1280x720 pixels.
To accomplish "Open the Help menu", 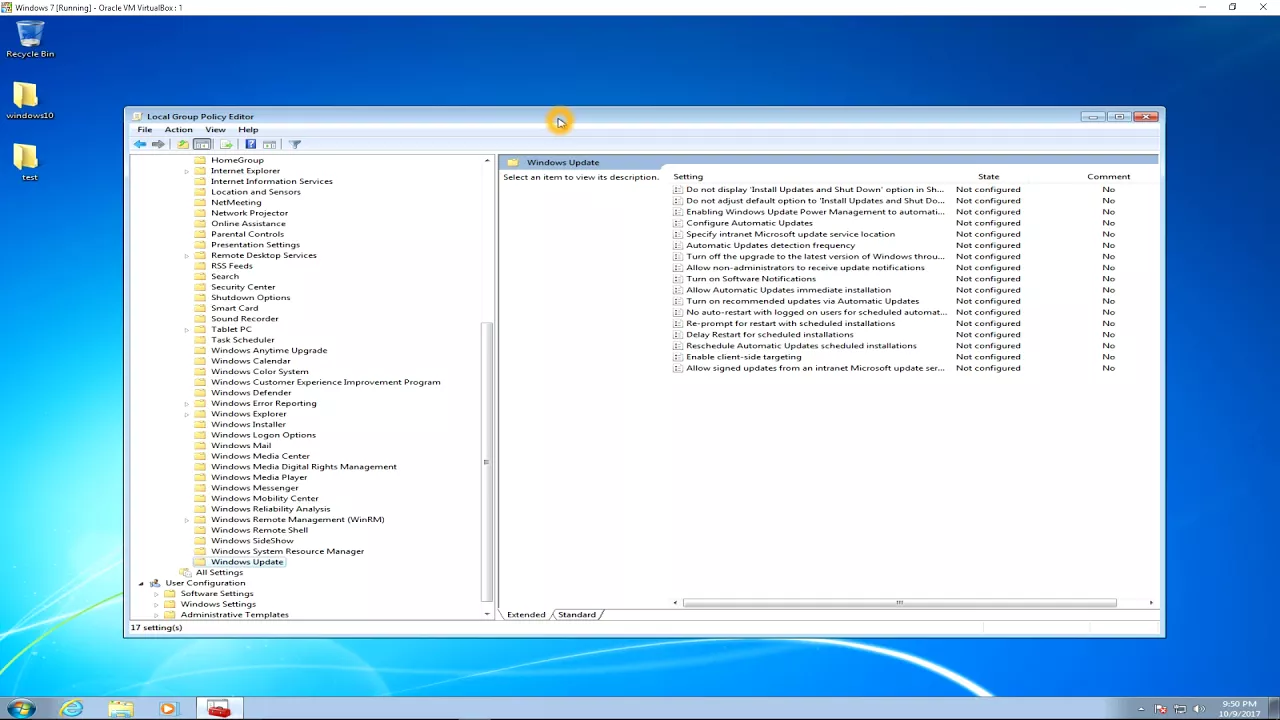I will 248,130.
